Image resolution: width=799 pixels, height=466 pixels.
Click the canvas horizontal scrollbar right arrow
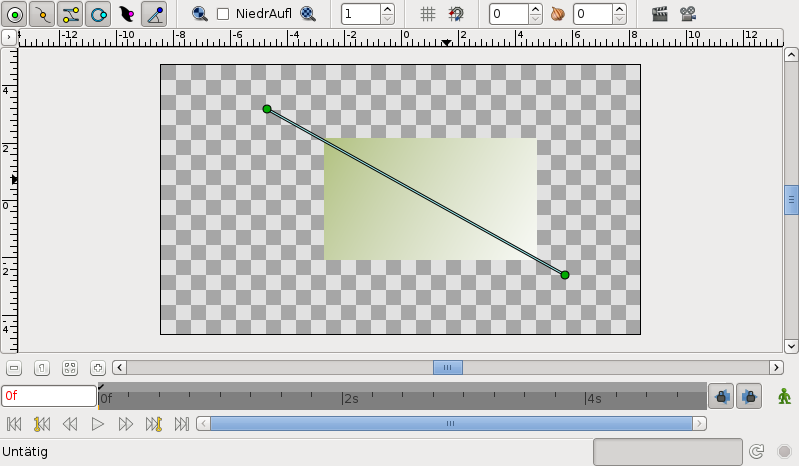[x=776, y=367]
